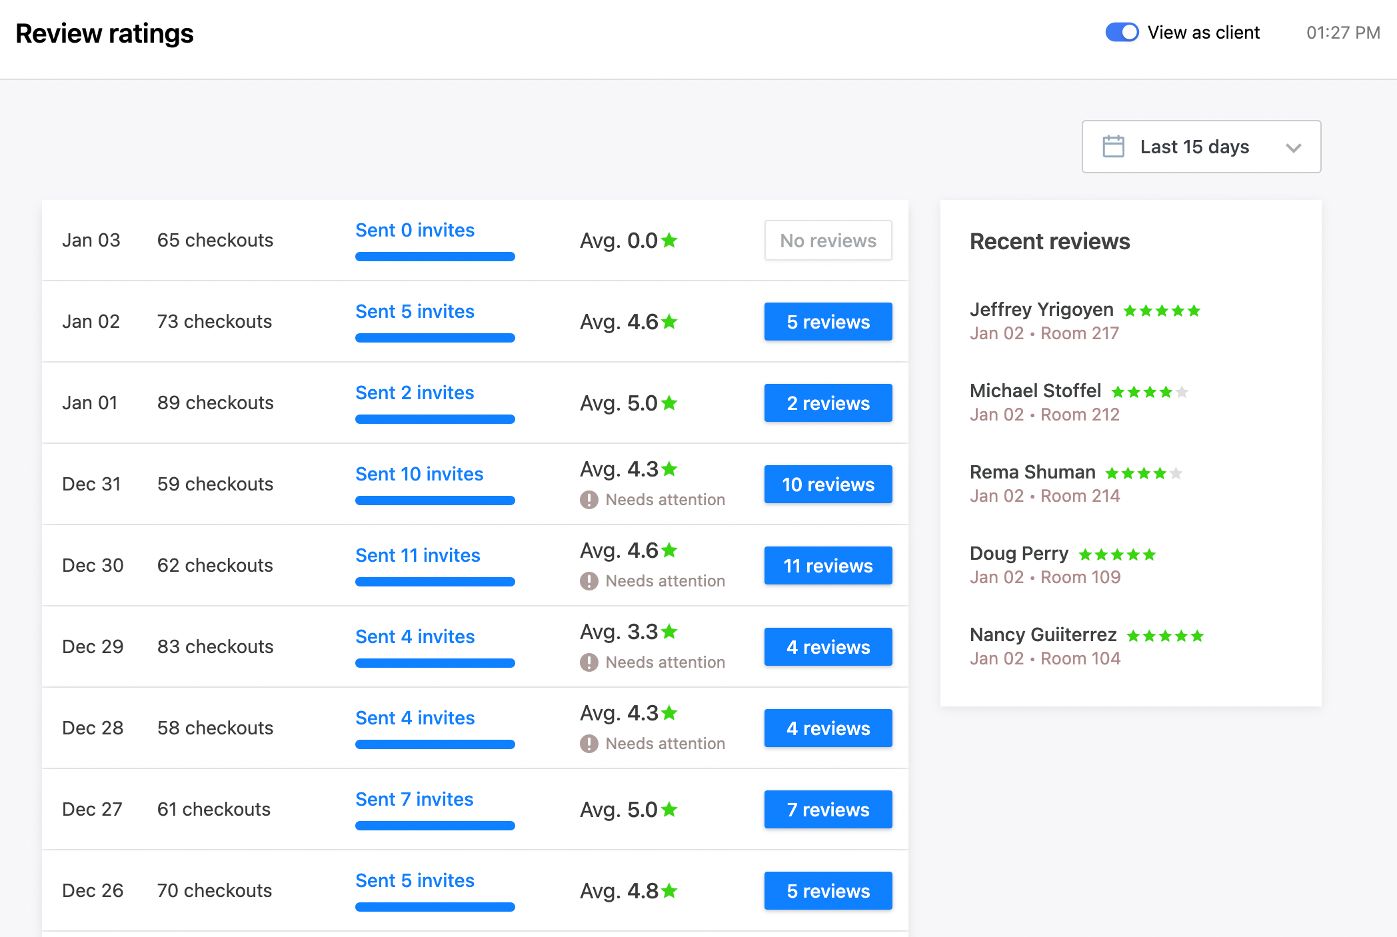Screen dimensions: 1397x937
Task: View the 7 reviews for Dec 27
Action: click(827, 810)
